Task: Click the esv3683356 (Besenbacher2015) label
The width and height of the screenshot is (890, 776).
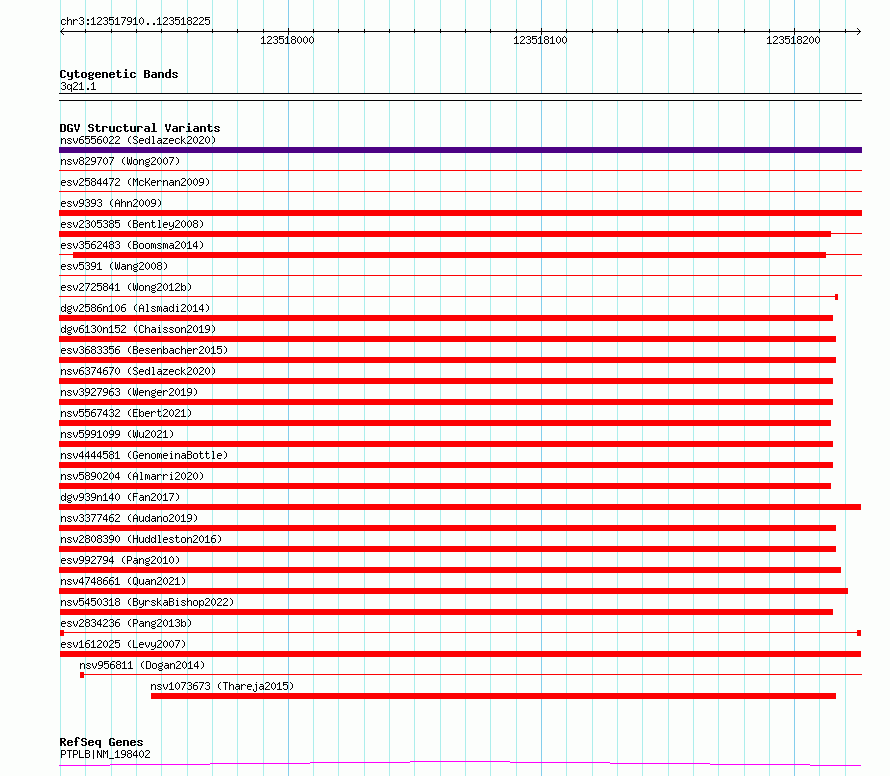Action: click(144, 350)
